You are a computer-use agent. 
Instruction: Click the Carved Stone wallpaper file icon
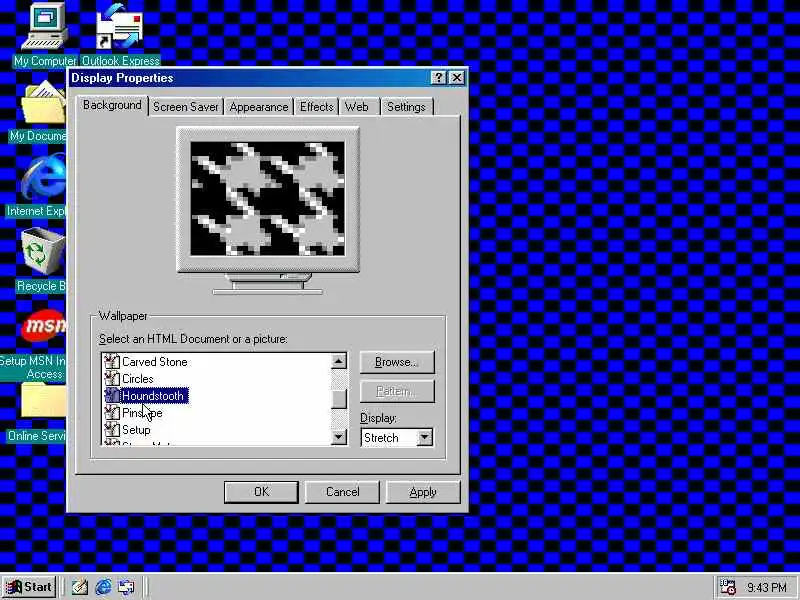pyautogui.click(x=111, y=361)
